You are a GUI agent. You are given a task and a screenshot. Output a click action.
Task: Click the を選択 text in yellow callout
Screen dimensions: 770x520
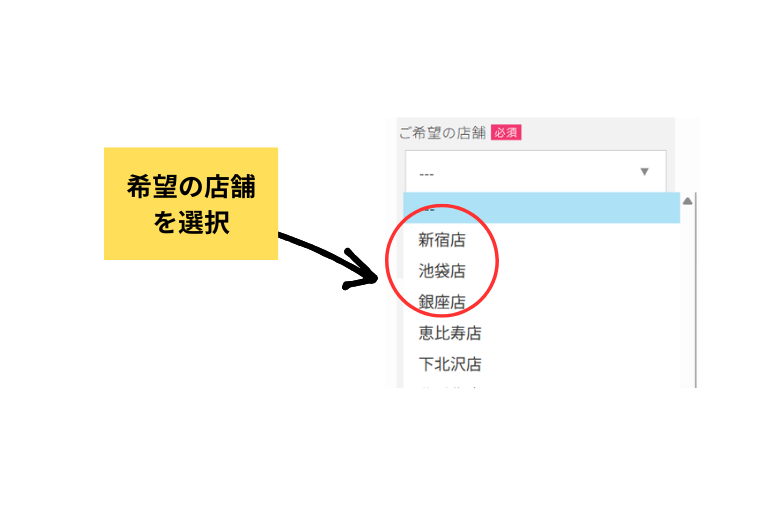tap(191, 222)
